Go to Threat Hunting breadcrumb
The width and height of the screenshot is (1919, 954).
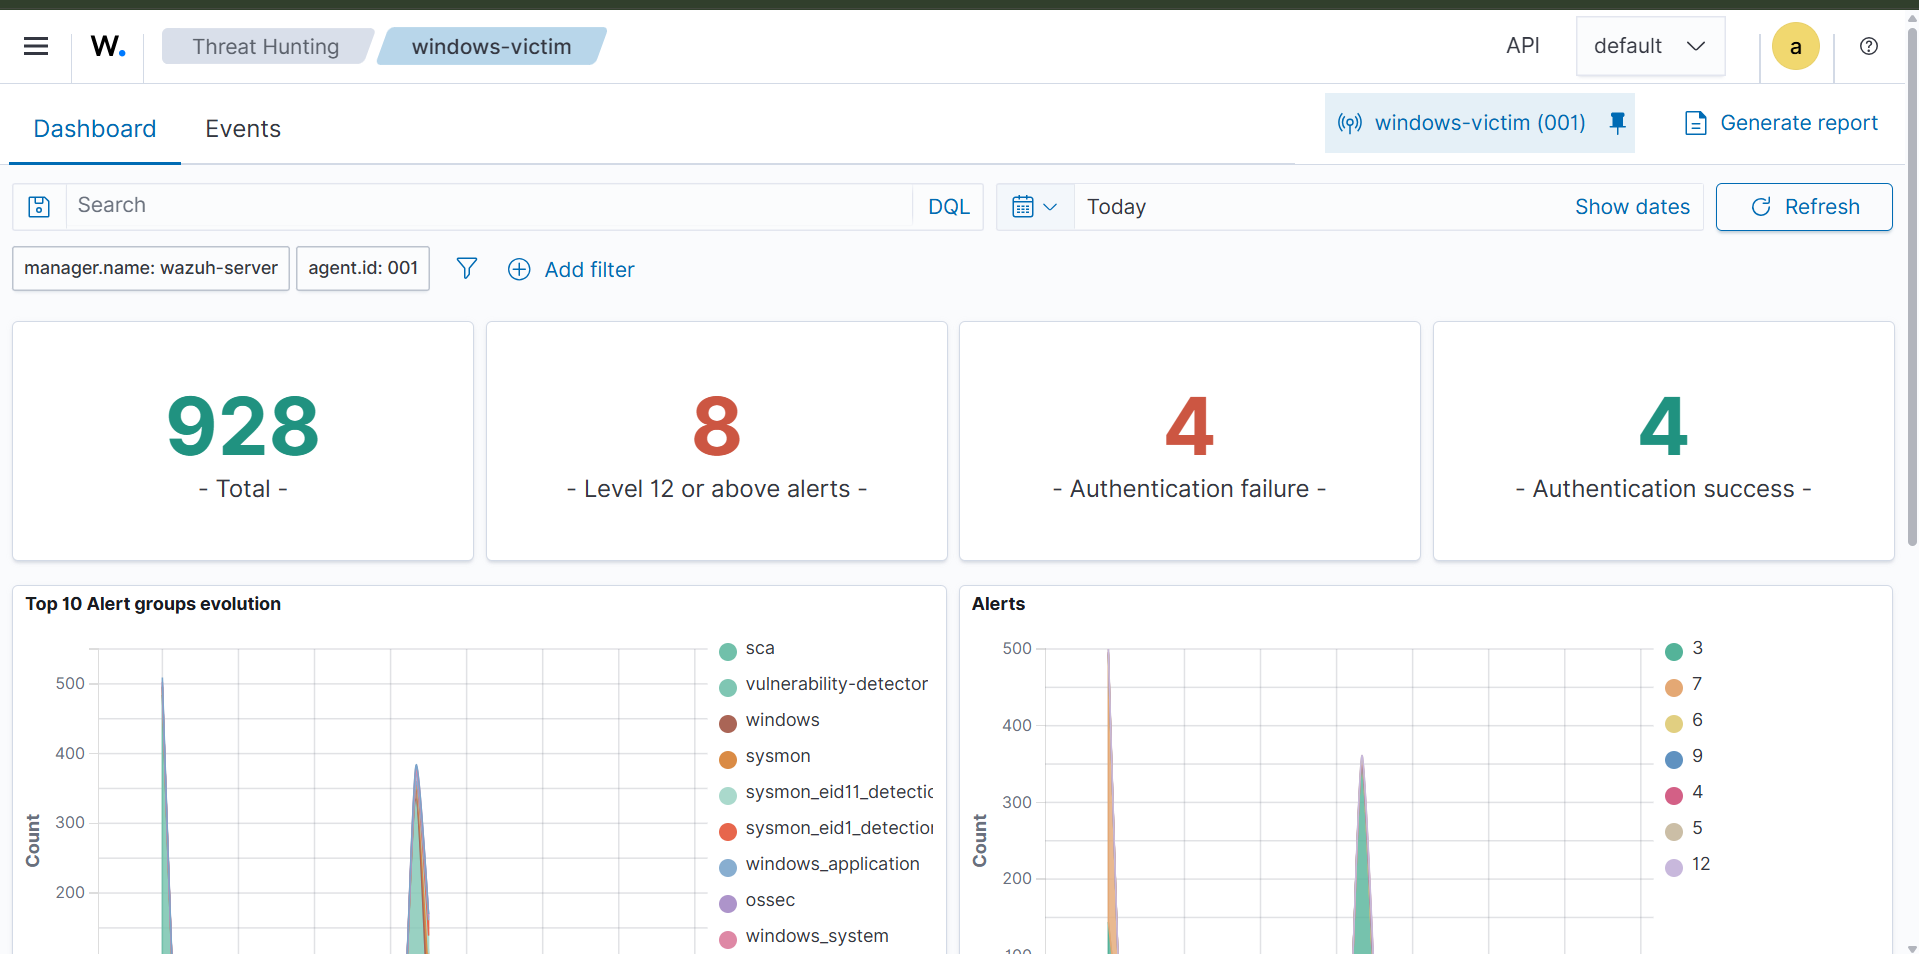tap(266, 47)
